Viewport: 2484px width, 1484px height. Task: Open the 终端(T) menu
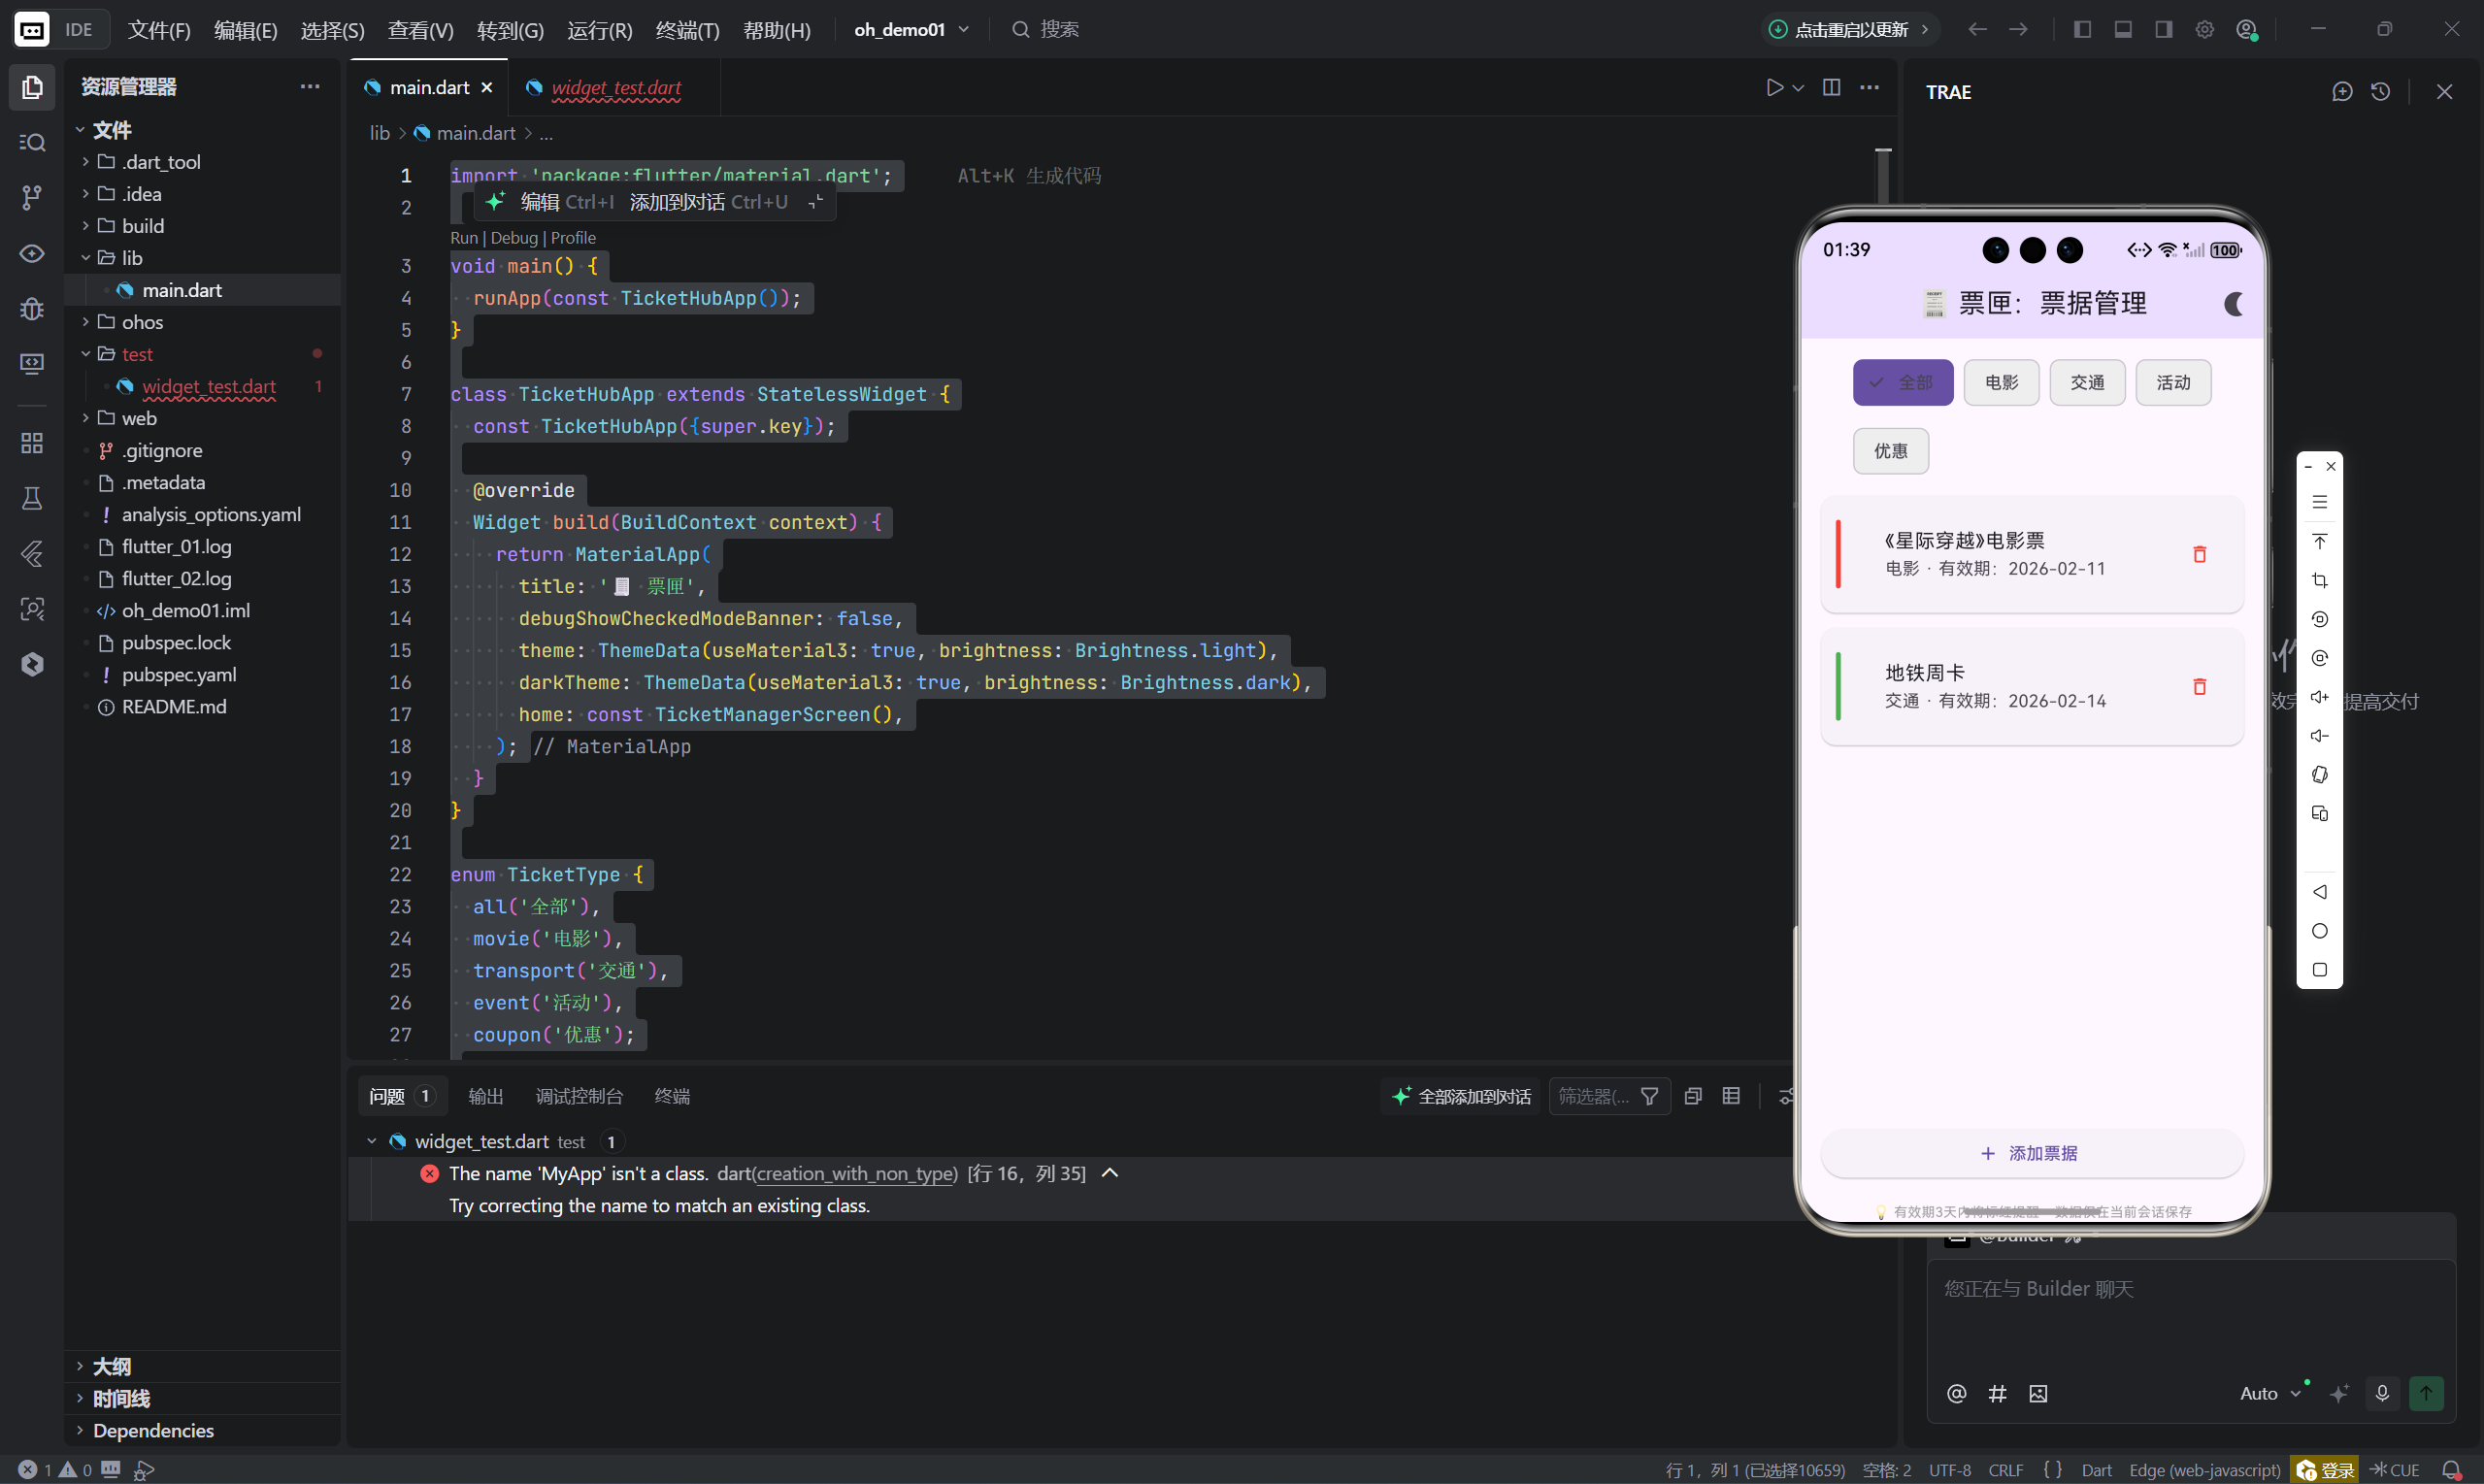(x=687, y=30)
